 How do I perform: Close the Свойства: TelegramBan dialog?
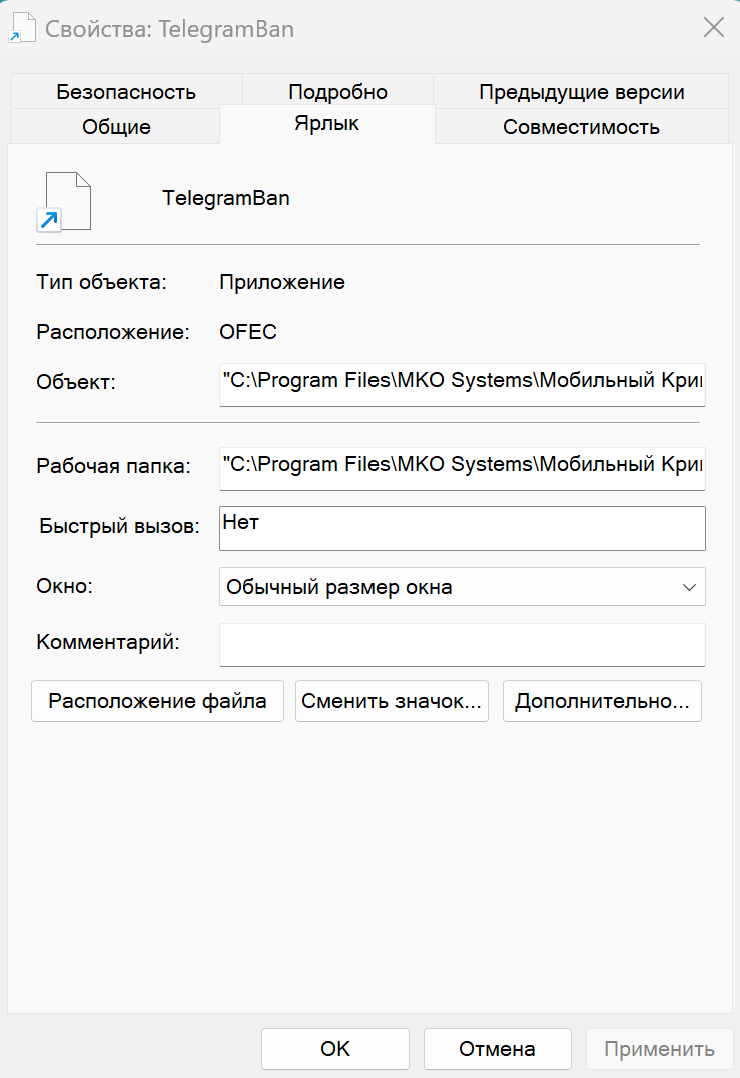[x=714, y=28]
